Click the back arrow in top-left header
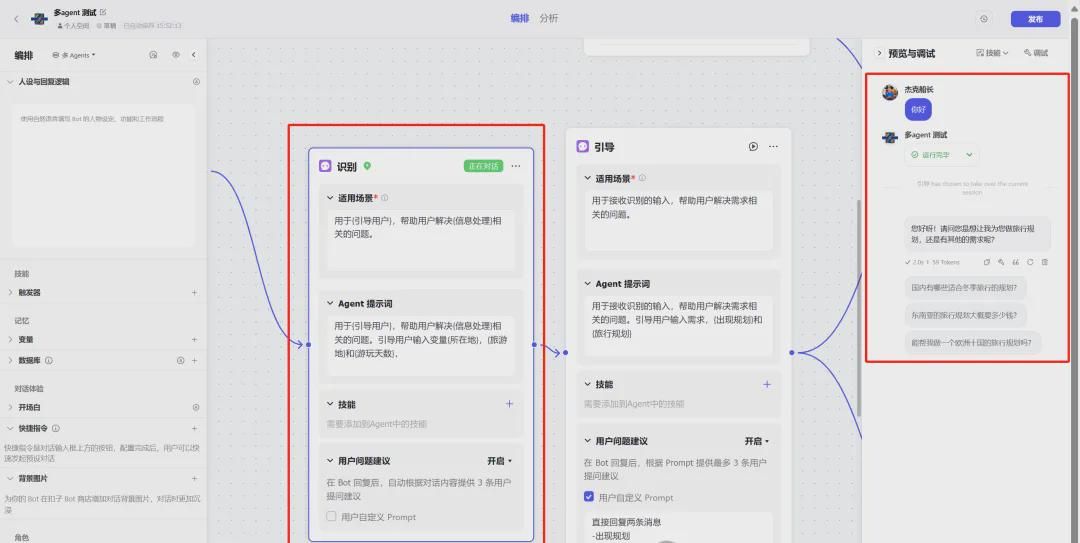Image resolution: width=1080 pixels, height=543 pixels. pyautogui.click(x=16, y=19)
